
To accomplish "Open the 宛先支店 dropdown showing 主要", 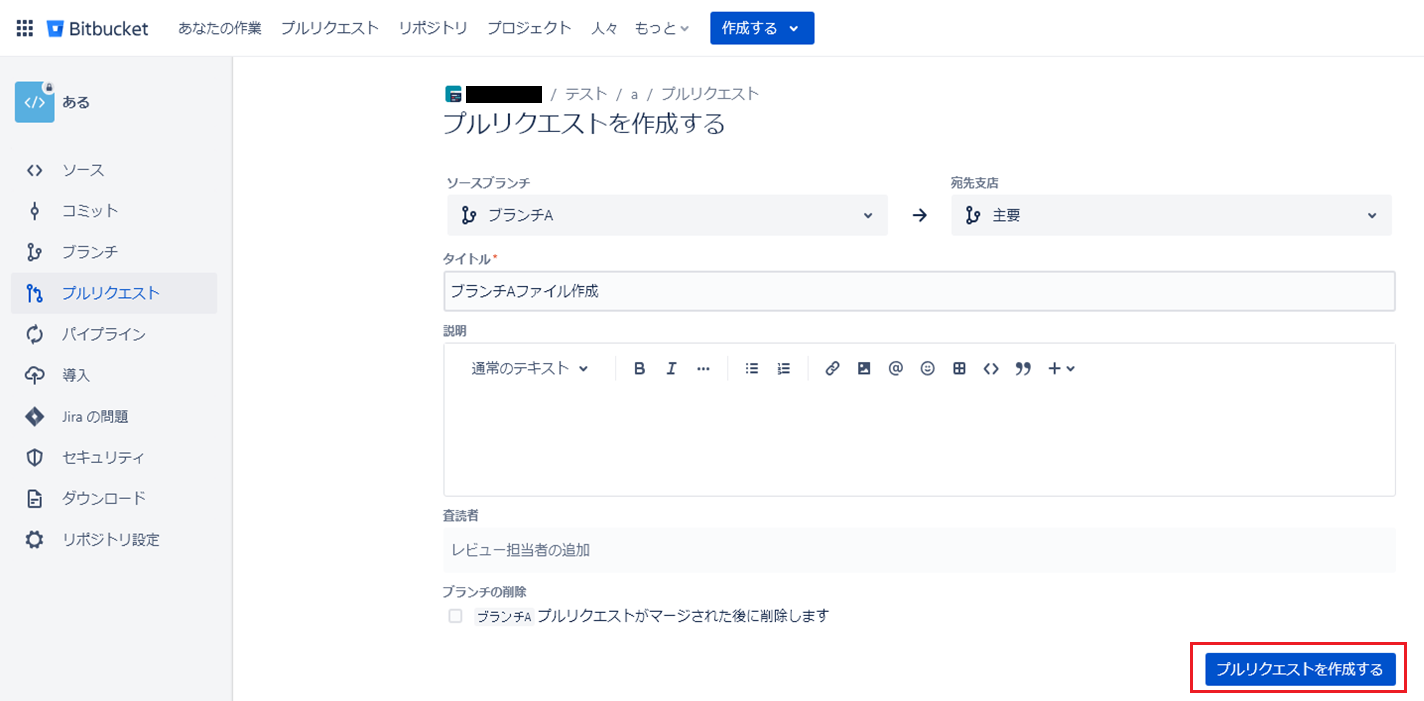I will (x=1171, y=215).
